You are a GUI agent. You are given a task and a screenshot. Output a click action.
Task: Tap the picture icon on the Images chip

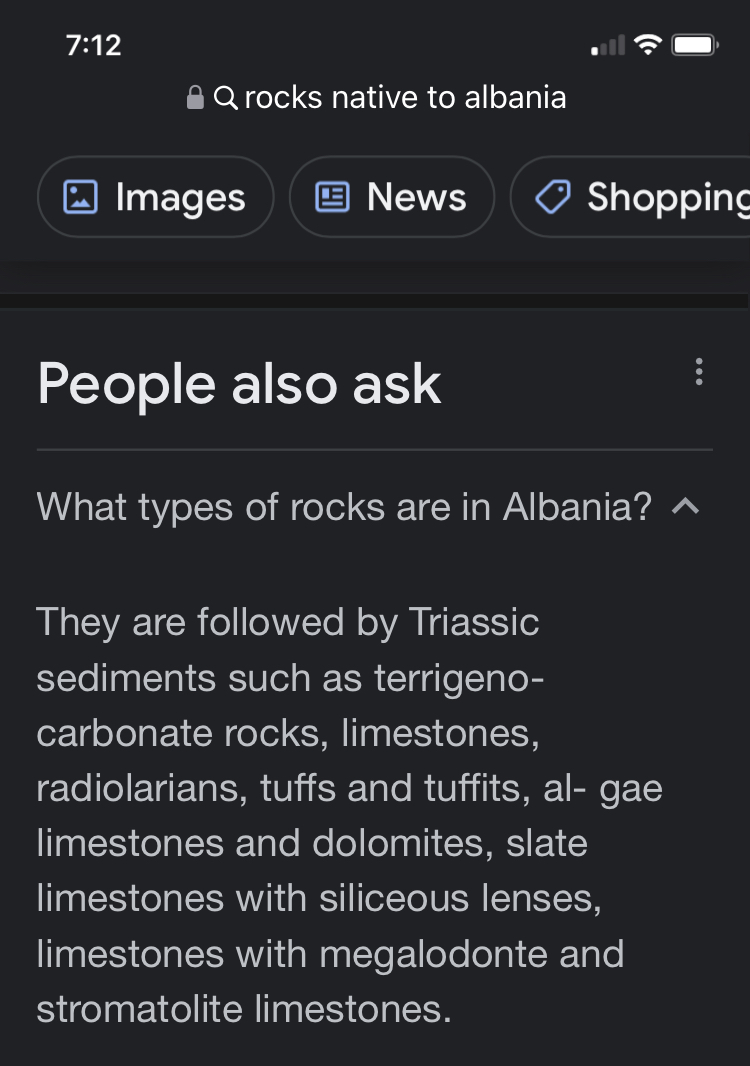[79, 197]
